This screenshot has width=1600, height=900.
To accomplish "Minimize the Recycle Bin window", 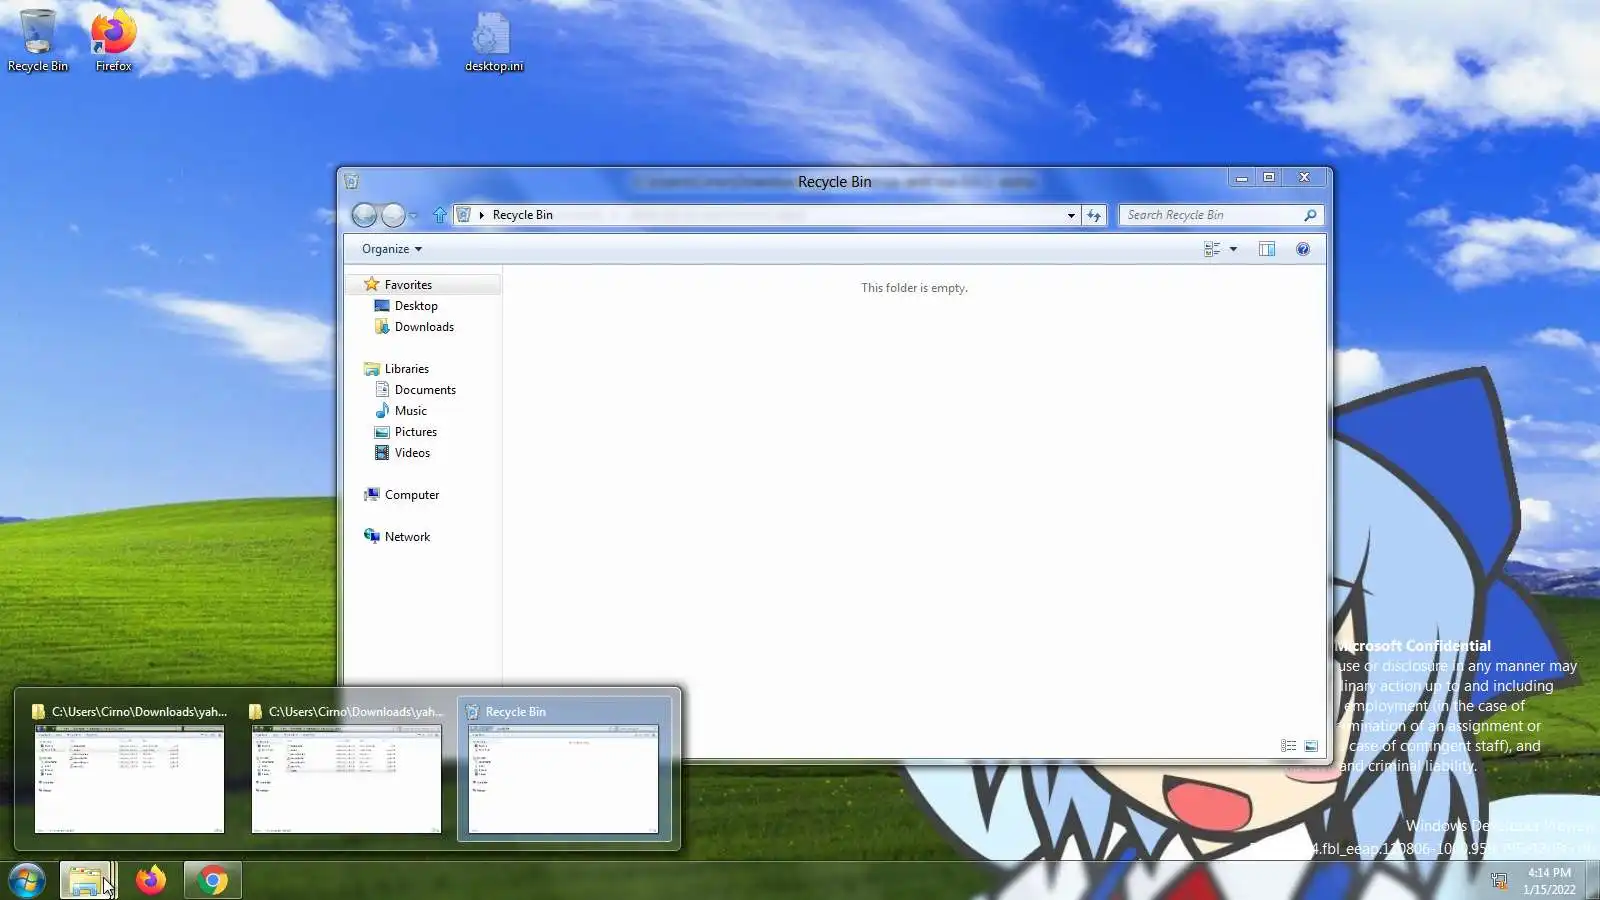I will [1241, 178].
